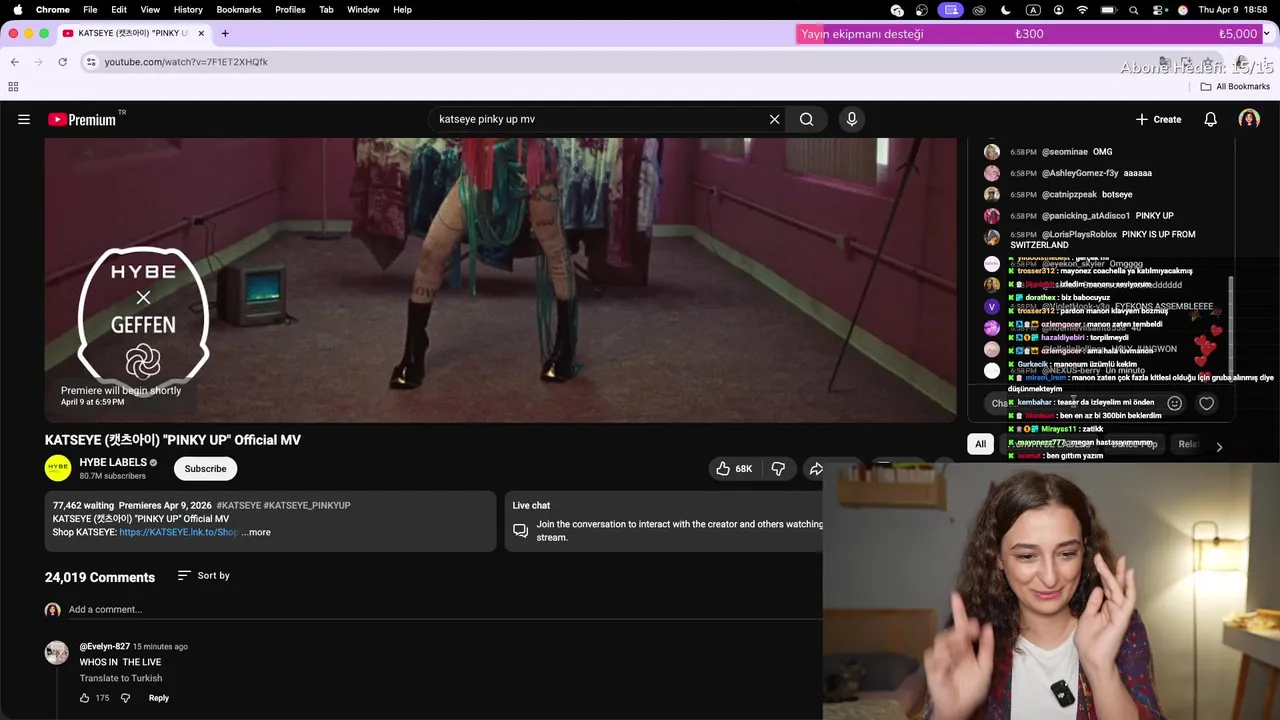
Task: Click @LorisPlaysRoblox chat message
Action: pos(1103,239)
